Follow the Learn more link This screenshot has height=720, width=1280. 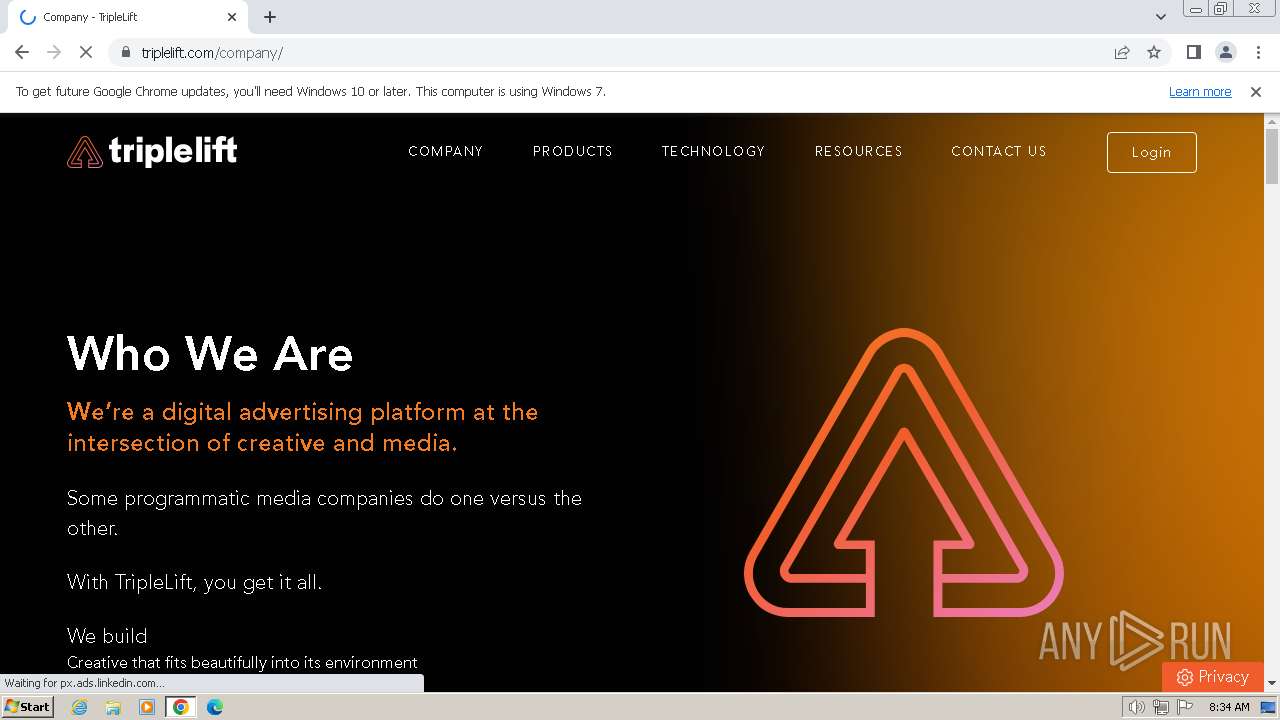pos(1200,91)
